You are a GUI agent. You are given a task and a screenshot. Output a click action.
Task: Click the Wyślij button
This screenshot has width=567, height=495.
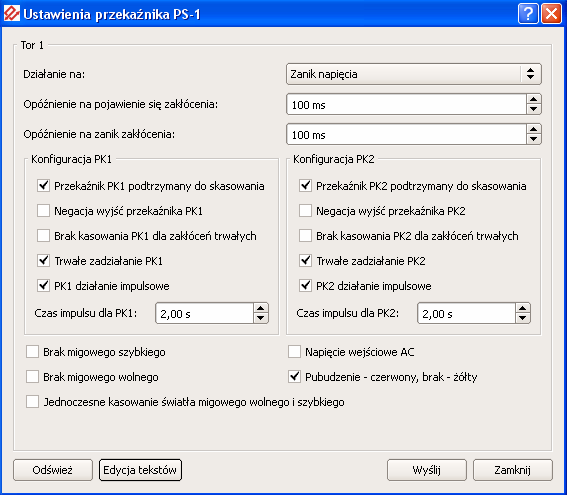tap(427, 470)
